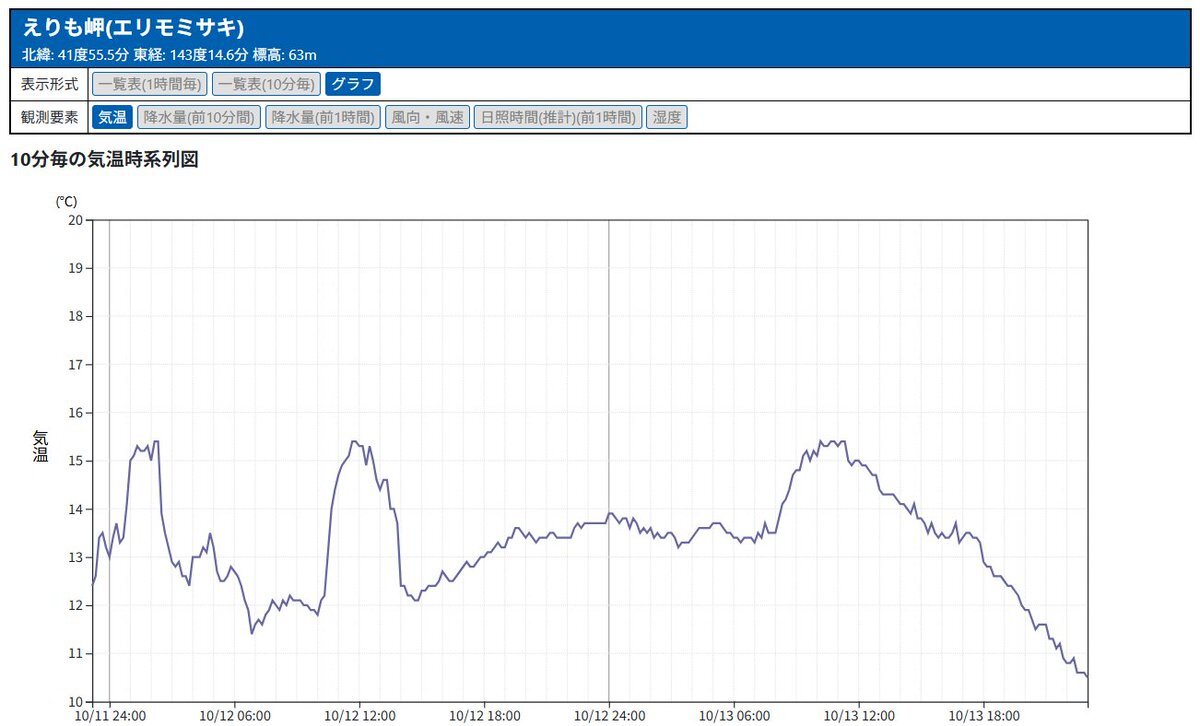Select 日照時間(推計)(前1時間) element

(557, 117)
